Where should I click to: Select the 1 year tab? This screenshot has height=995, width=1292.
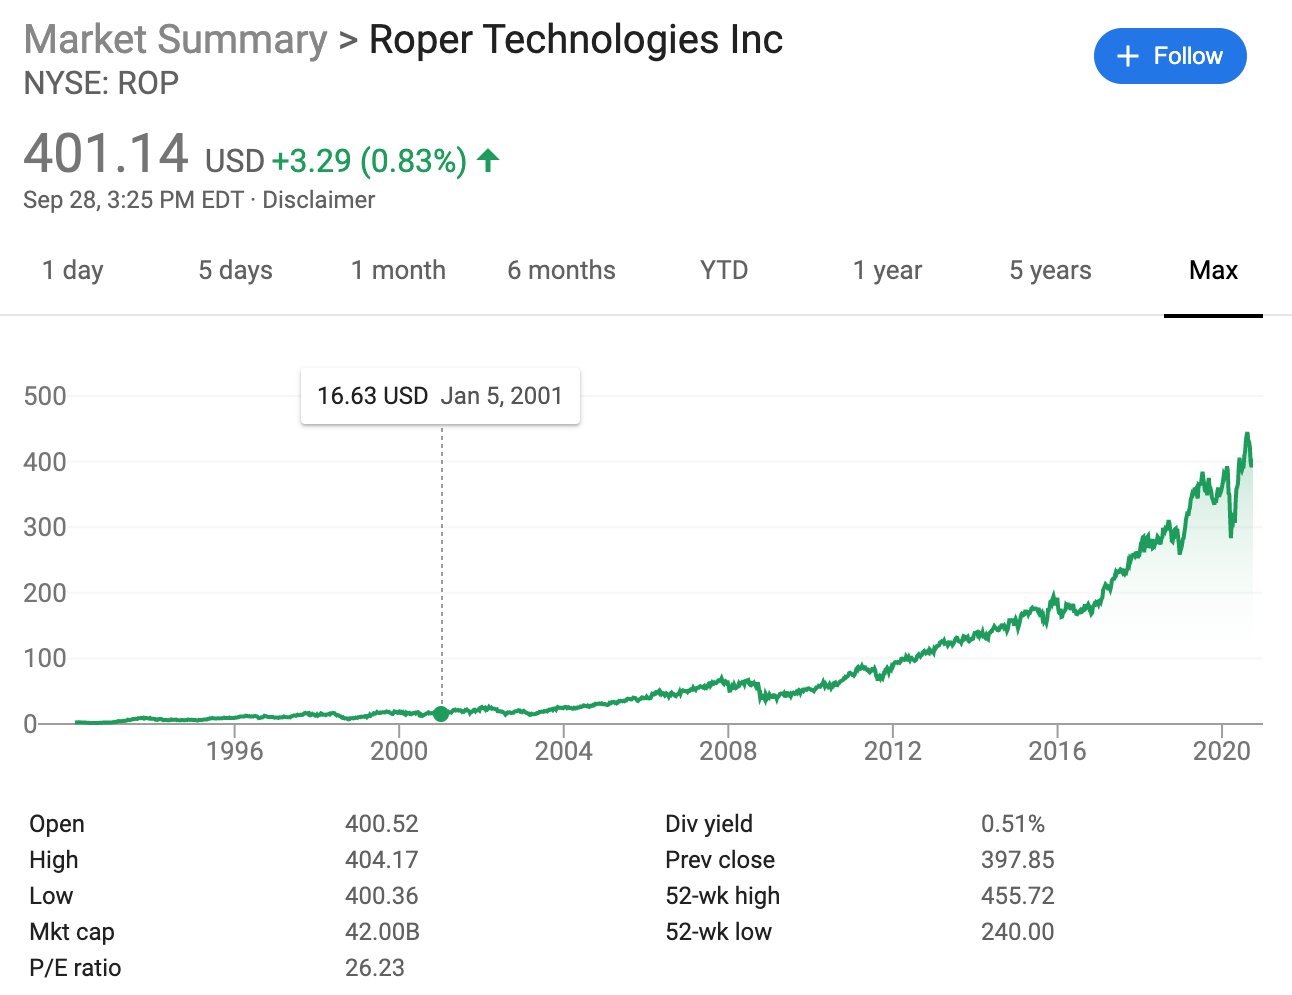click(887, 270)
